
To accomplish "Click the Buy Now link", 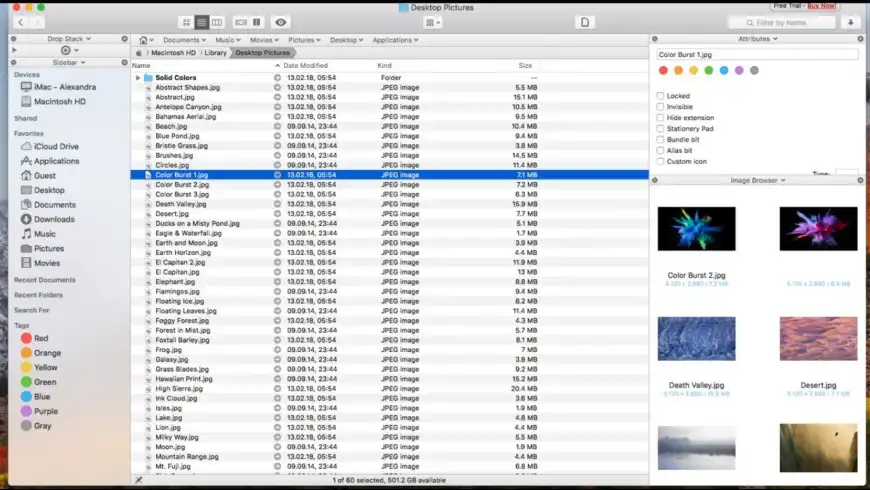I will click(x=822, y=6).
